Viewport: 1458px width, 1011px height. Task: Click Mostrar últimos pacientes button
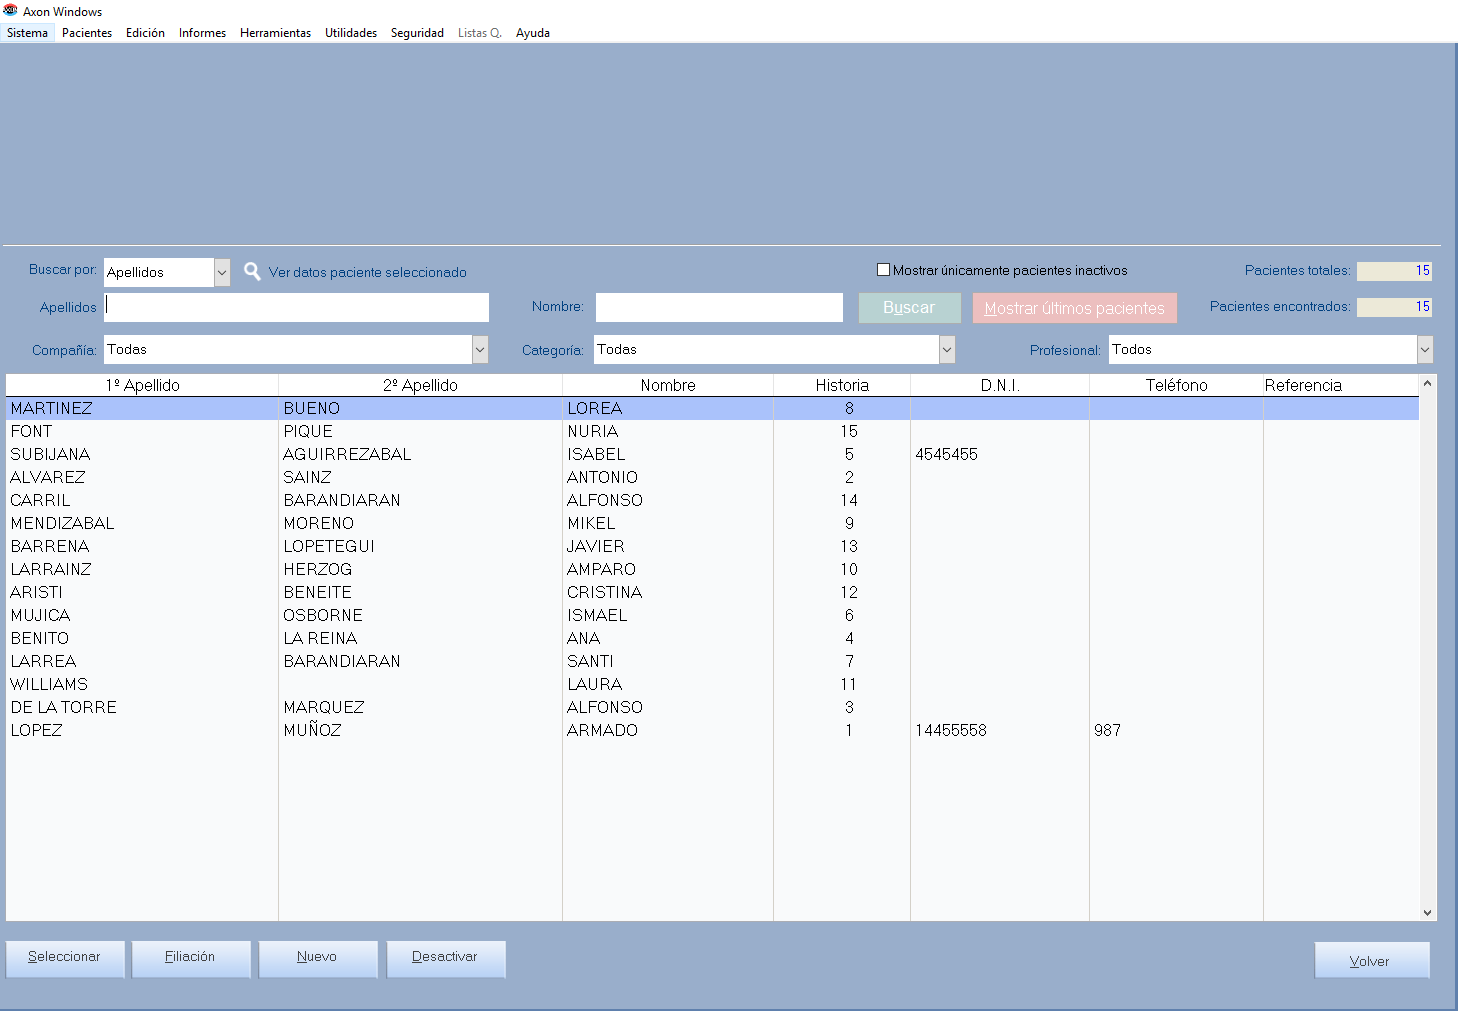[1074, 308]
